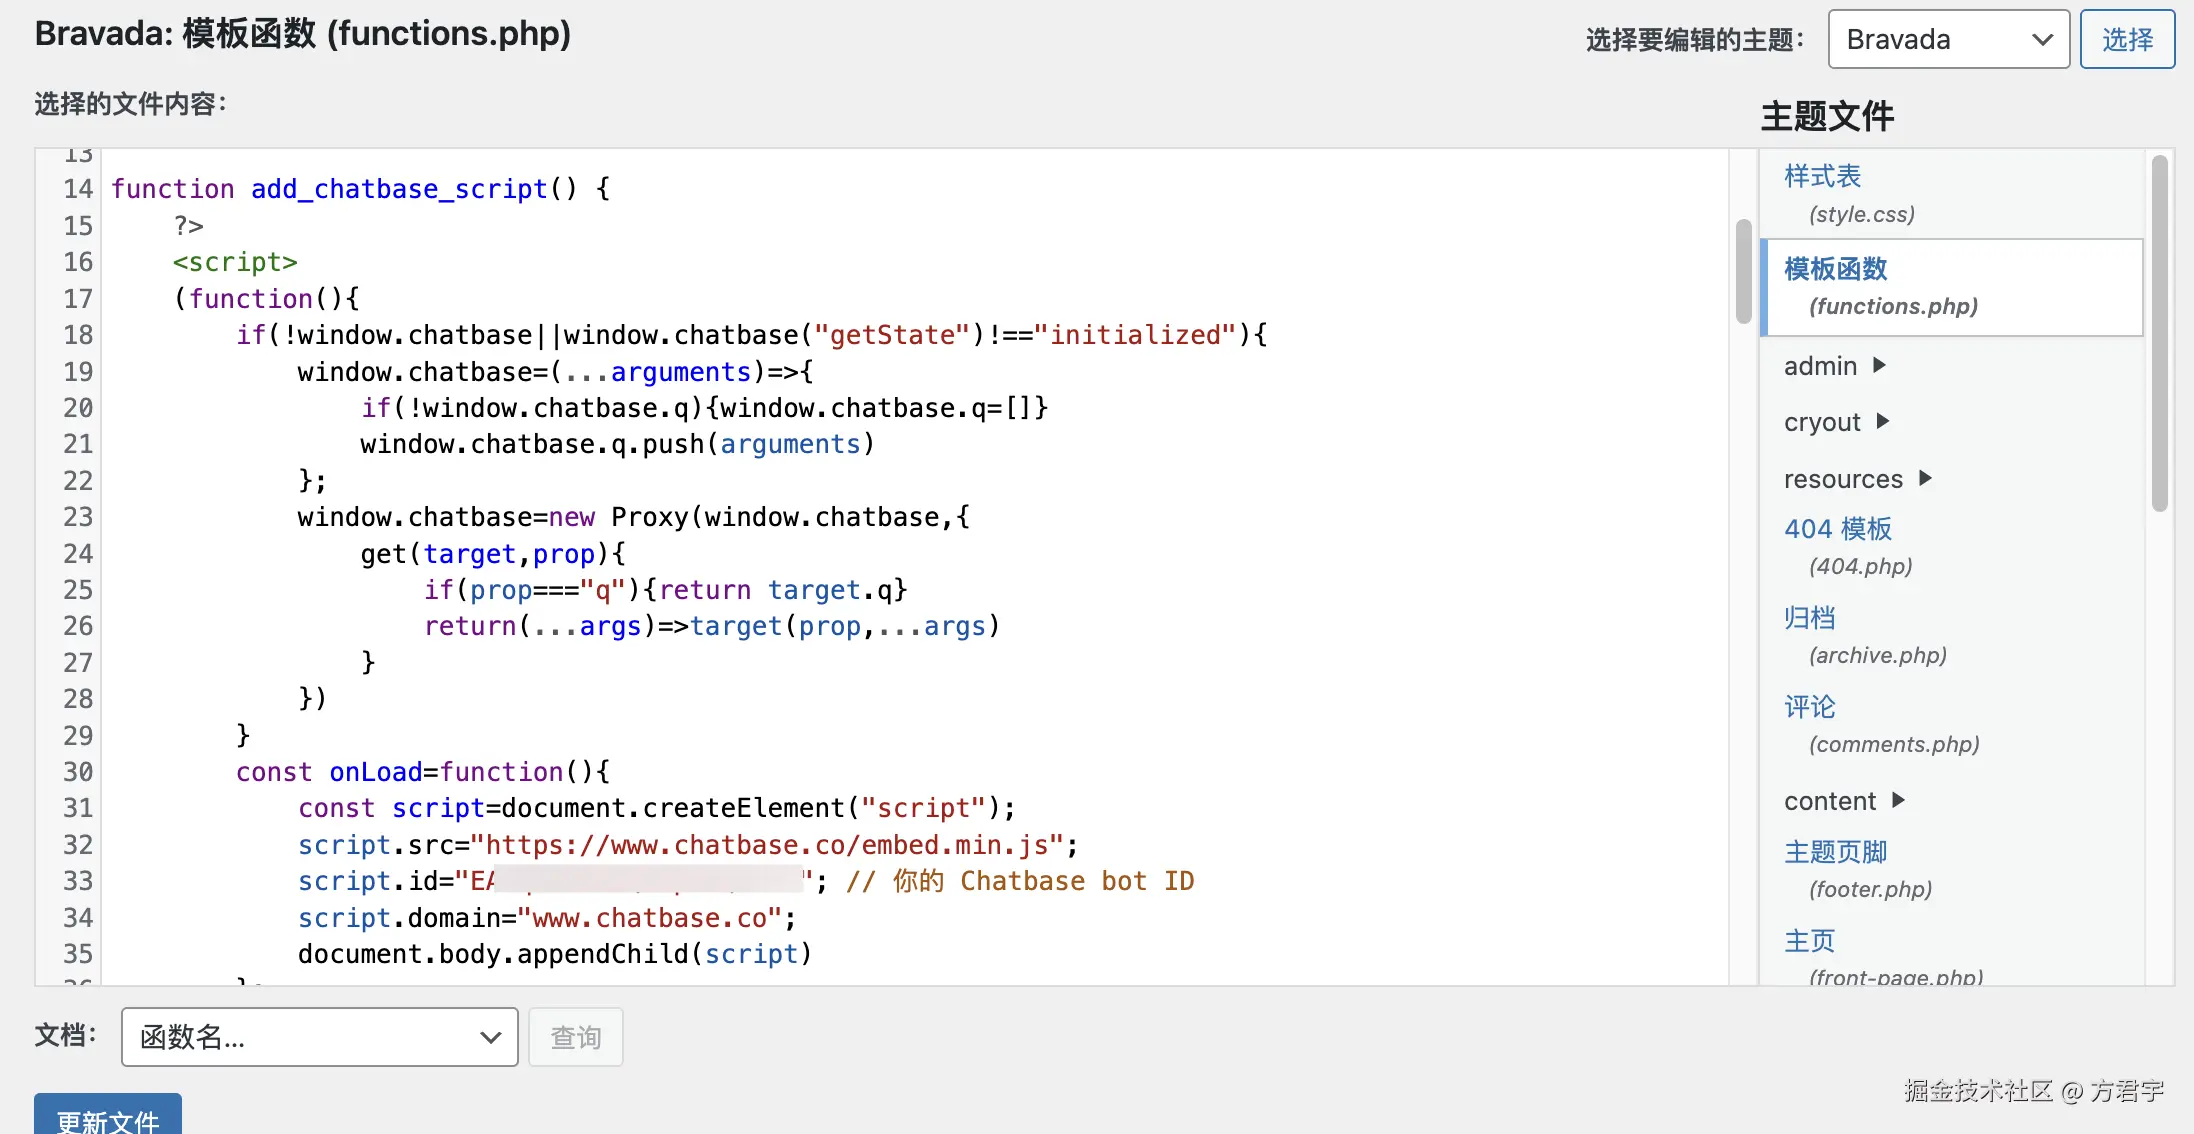Screen dimensions: 2194x1134
Task: Open the 评论 comments.php file
Action: click(x=1809, y=707)
